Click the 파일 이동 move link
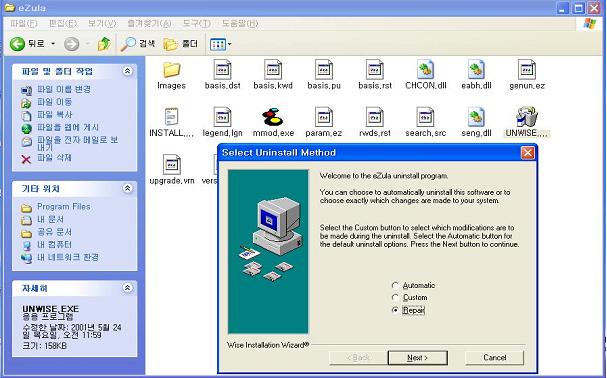 55,102
